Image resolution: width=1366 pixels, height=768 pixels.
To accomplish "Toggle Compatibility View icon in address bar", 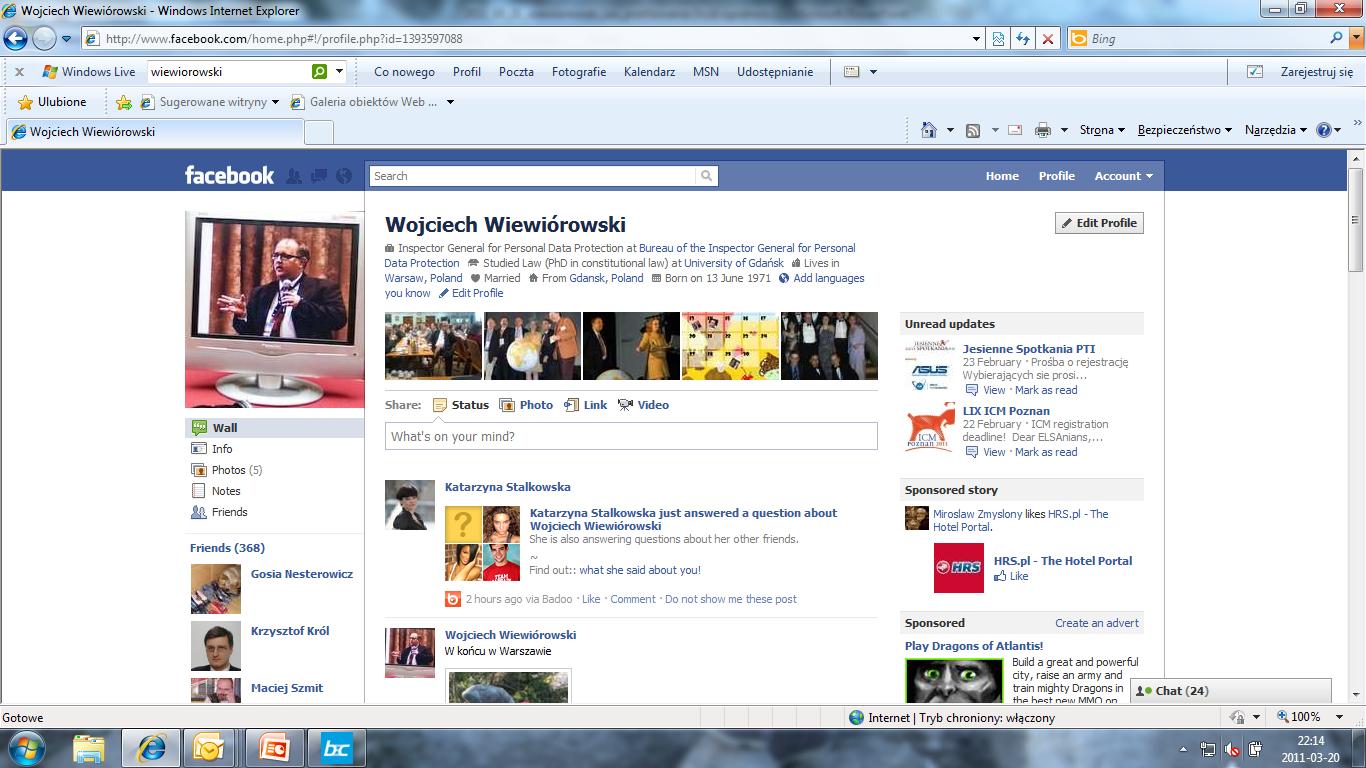I will (x=998, y=39).
